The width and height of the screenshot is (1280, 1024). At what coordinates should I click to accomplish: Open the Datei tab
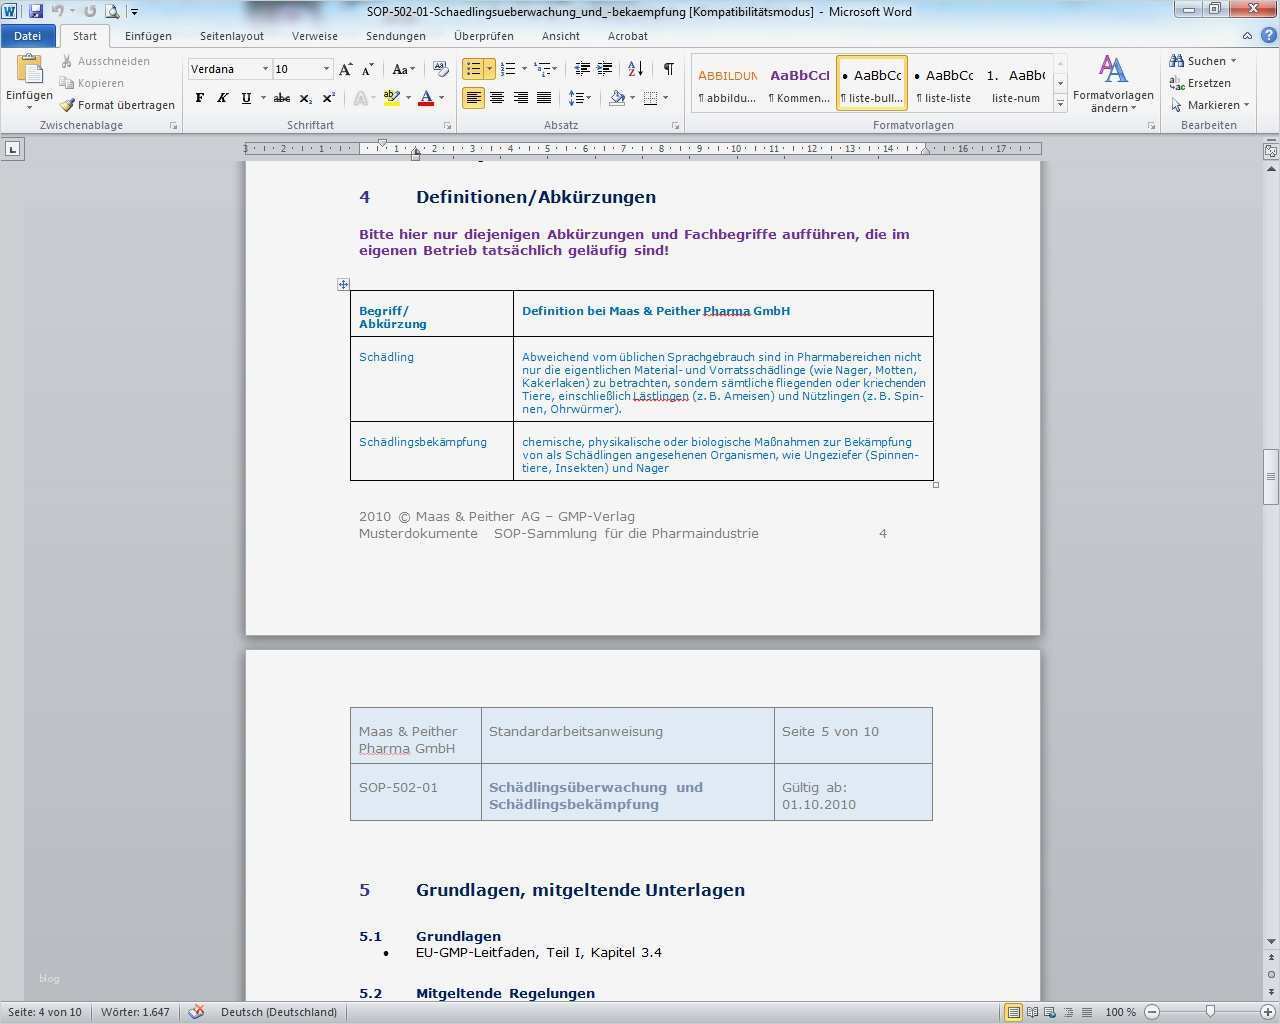[x=28, y=36]
